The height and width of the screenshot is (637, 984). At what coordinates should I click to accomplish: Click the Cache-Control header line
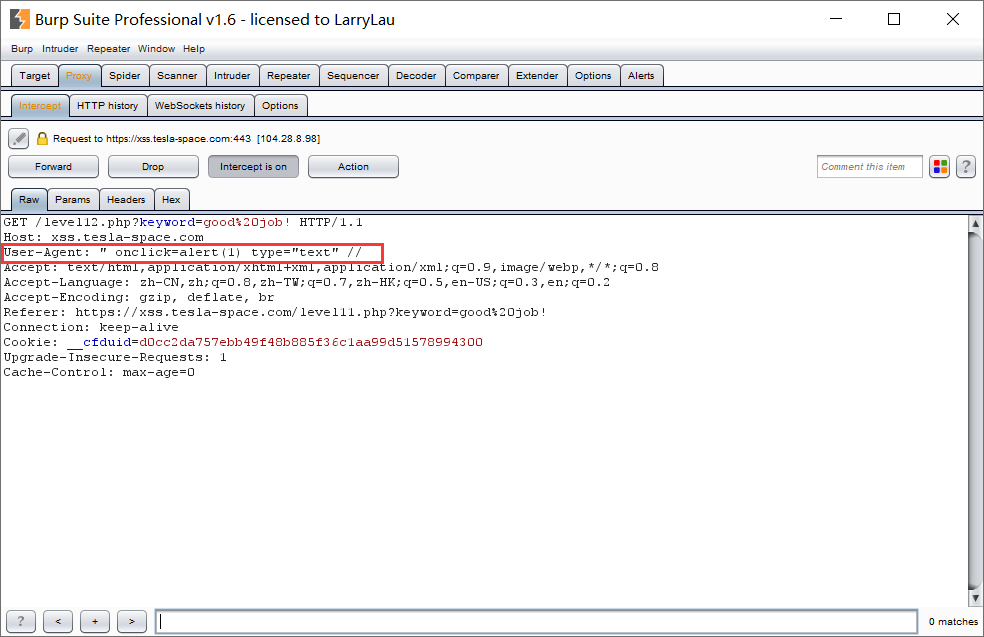click(x=99, y=373)
